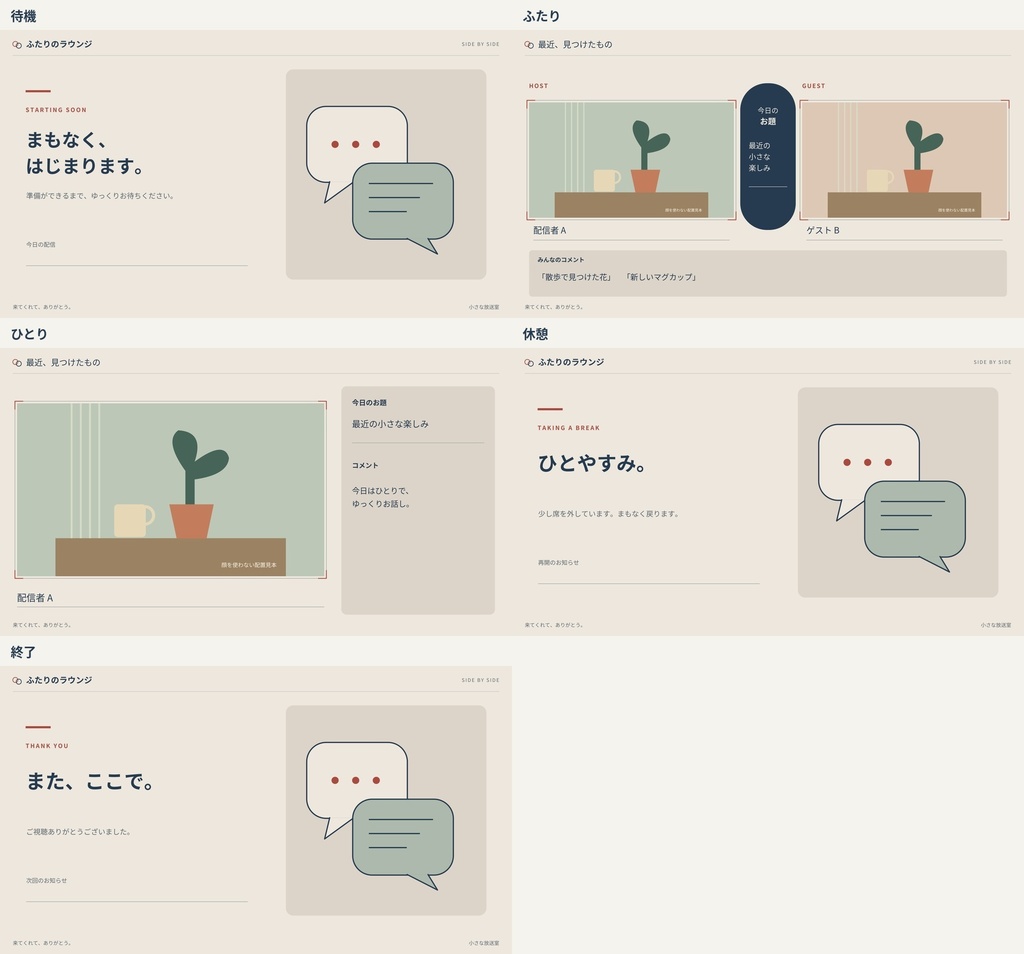Click the みんなのコメント panel in ふたり
Image resolution: width=1024 pixels, height=954 pixels.
(x=768, y=273)
